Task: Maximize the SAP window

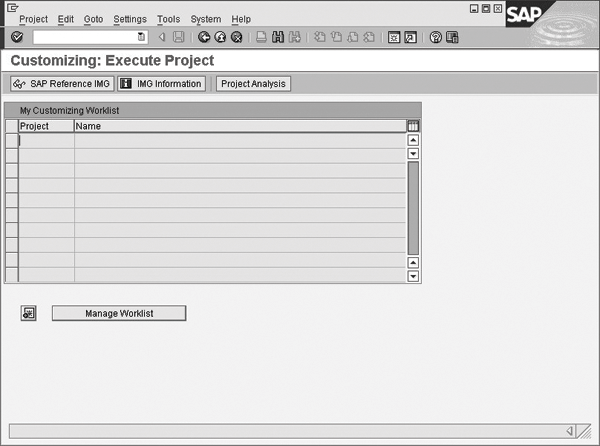Action: pos(486,8)
